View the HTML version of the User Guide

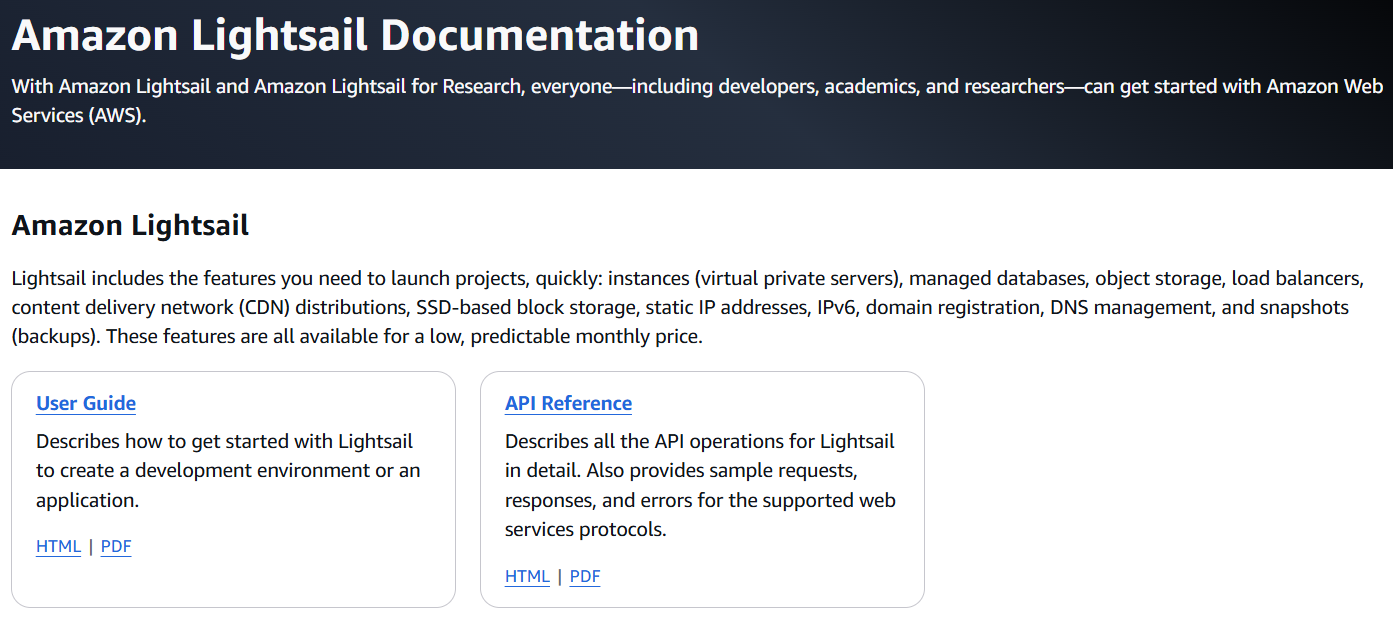click(x=57, y=546)
